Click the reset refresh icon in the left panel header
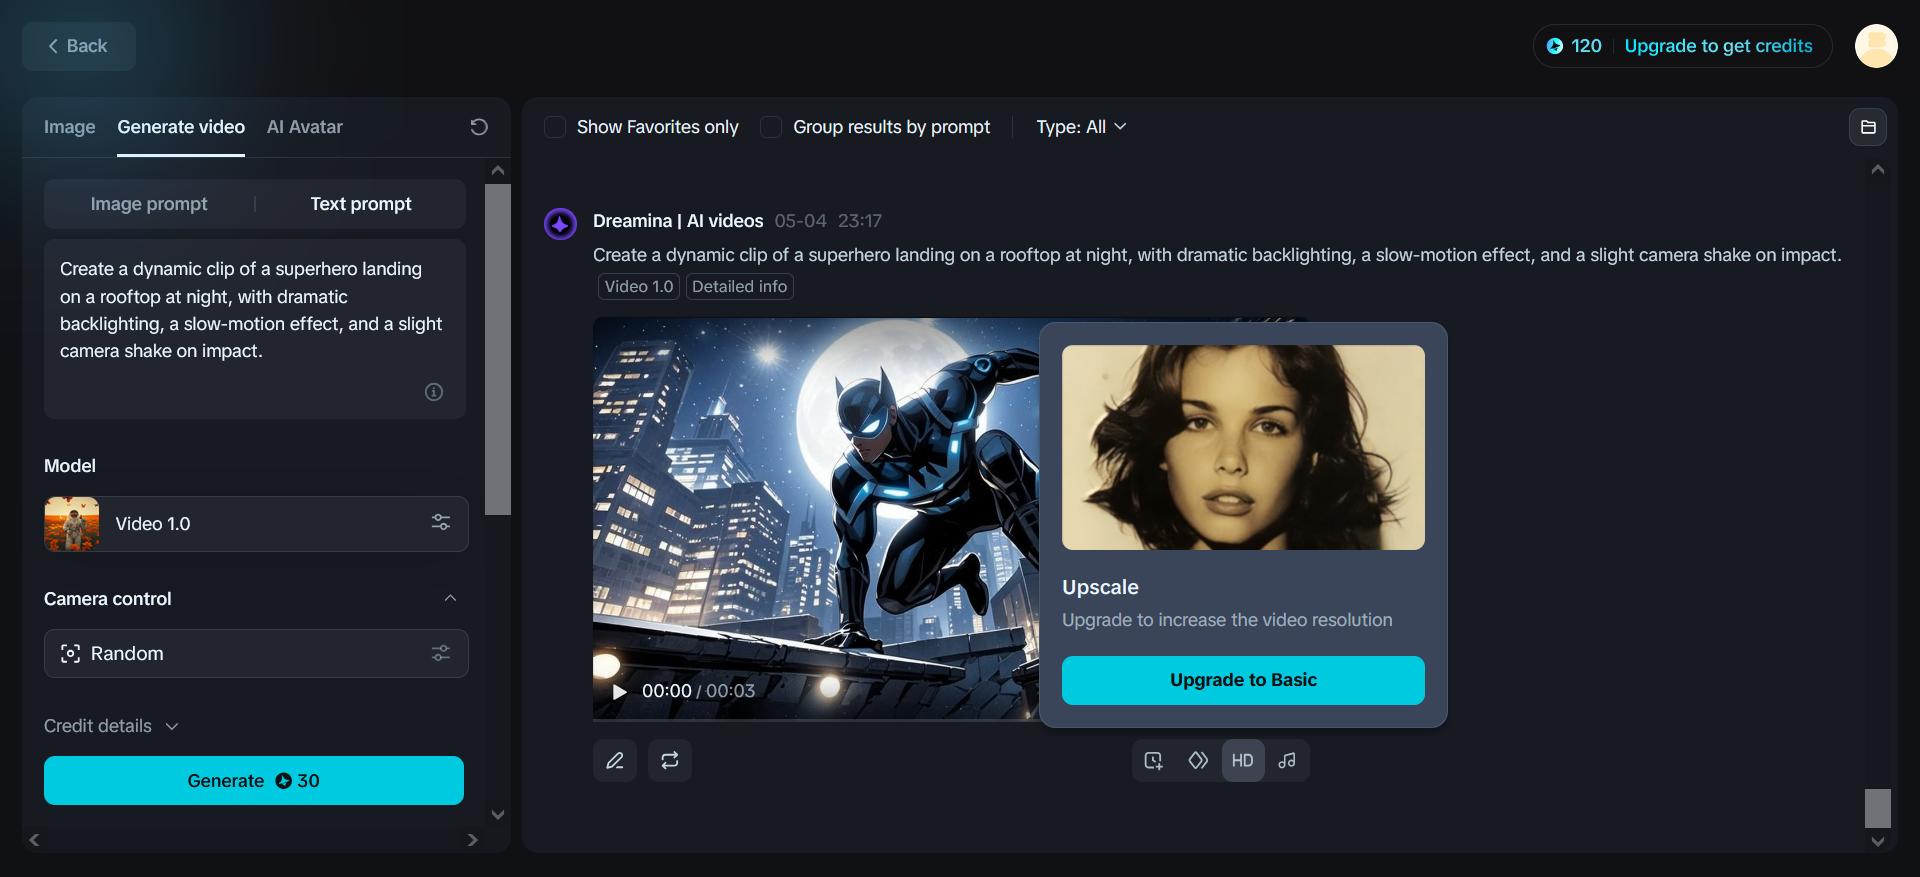The width and height of the screenshot is (1920, 877). pos(479,127)
